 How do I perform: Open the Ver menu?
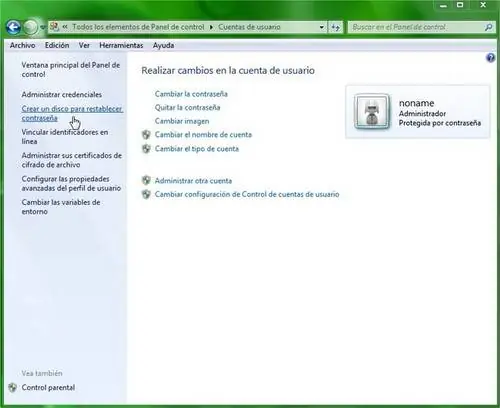click(84, 45)
